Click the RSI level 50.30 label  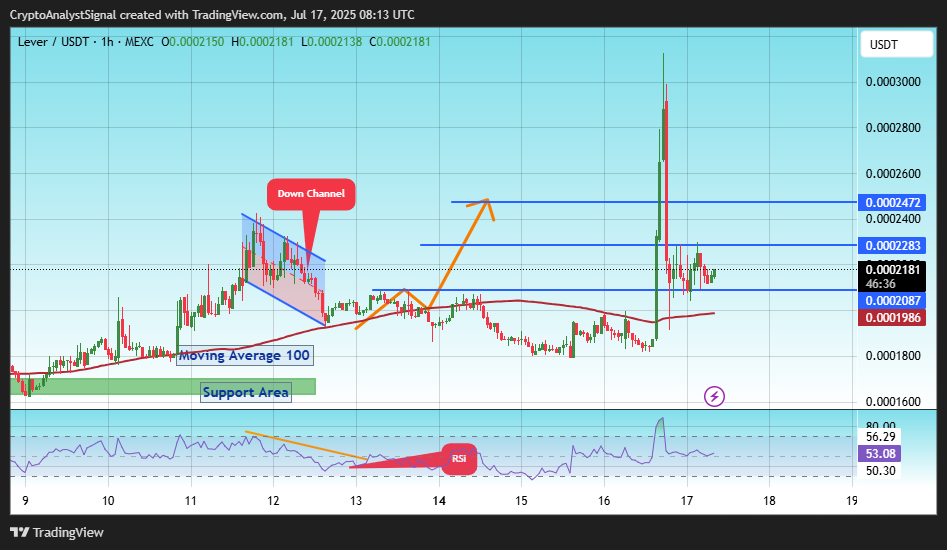[880, 470]
